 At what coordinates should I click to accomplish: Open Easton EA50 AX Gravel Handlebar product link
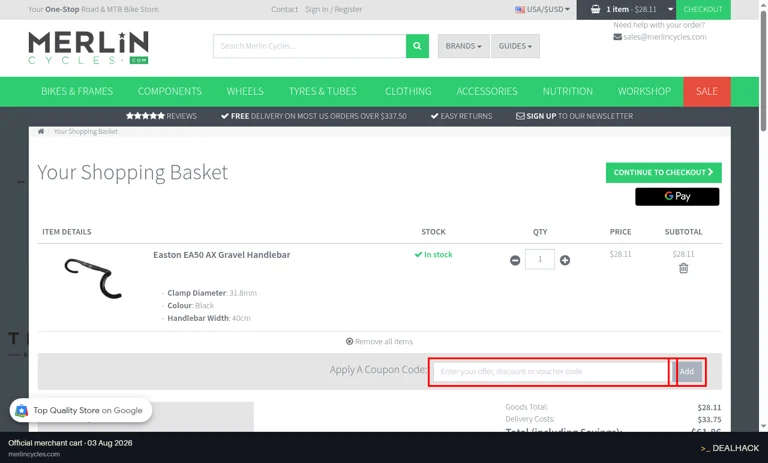coord(222,255)
